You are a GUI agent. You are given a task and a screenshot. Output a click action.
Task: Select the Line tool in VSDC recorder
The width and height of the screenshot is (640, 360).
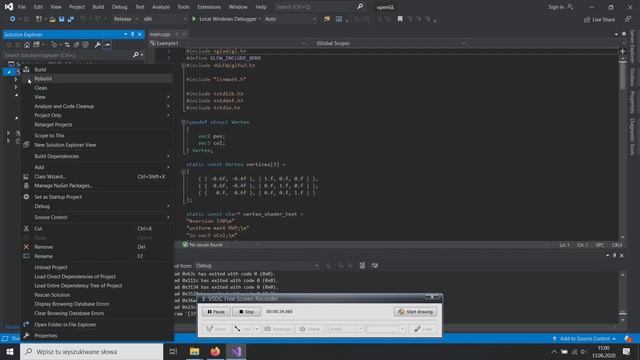coord(242,329)
